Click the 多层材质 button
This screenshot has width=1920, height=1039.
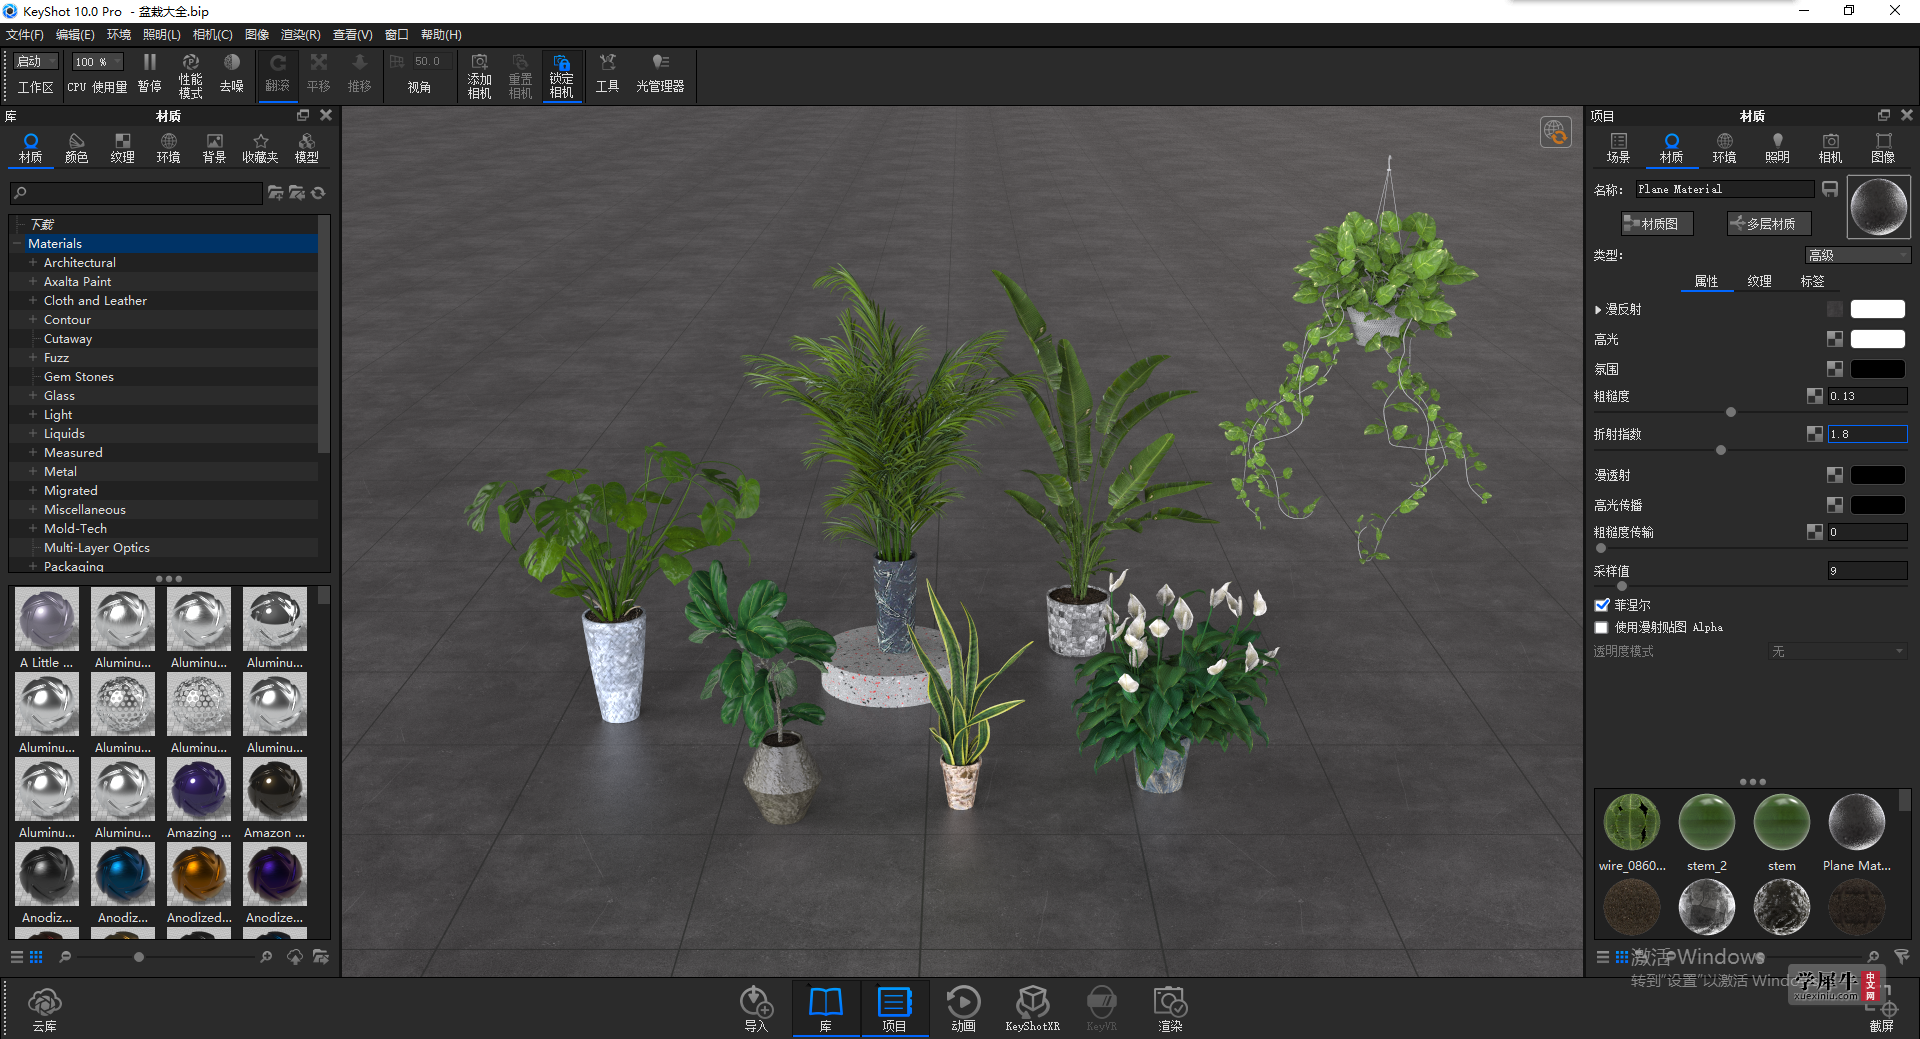(x=1769, y=224)
